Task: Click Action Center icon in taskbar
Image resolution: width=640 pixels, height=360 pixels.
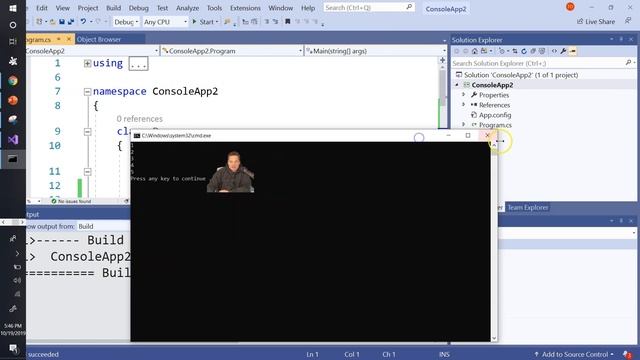Action: (13, 349)
